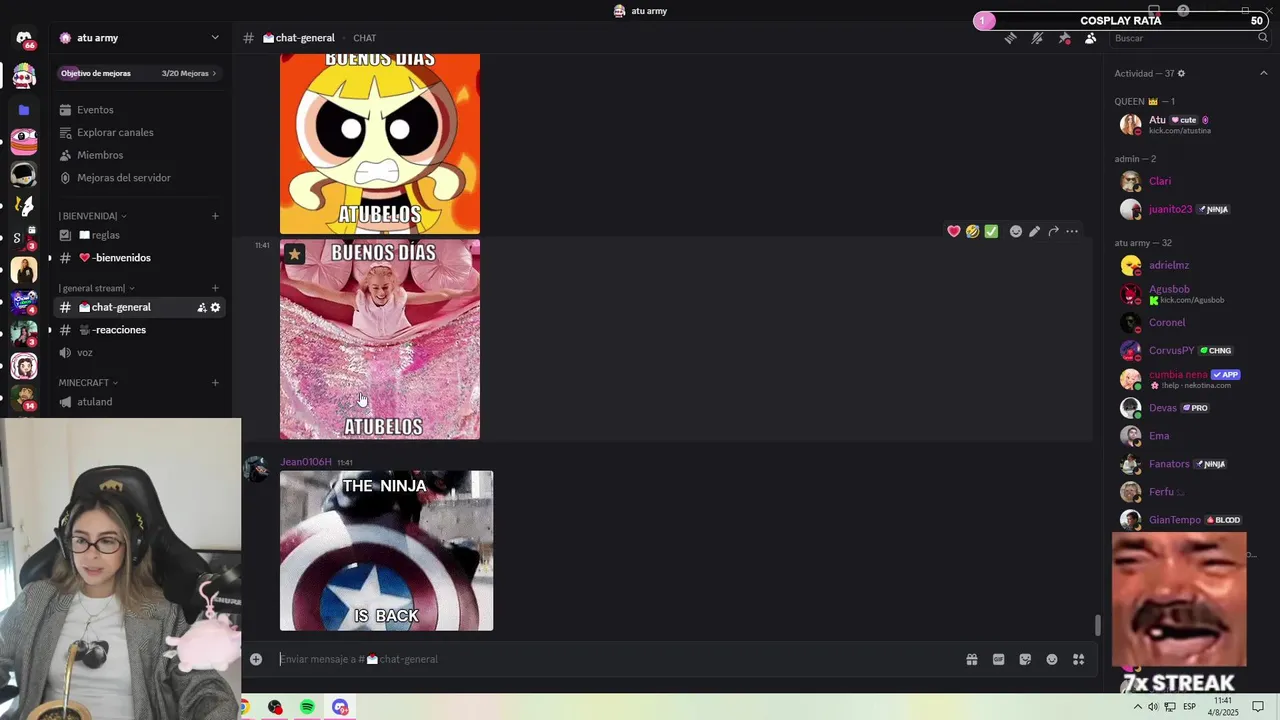Image resolution: width=1280 pixels, height=720 pixels.
Task: Open gift Nitro icon
Action: [971, 659]
